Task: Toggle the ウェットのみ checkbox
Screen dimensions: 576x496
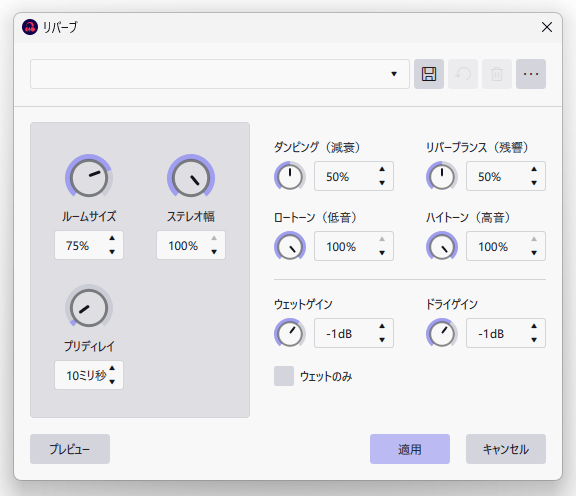Action: click(284, 376)
